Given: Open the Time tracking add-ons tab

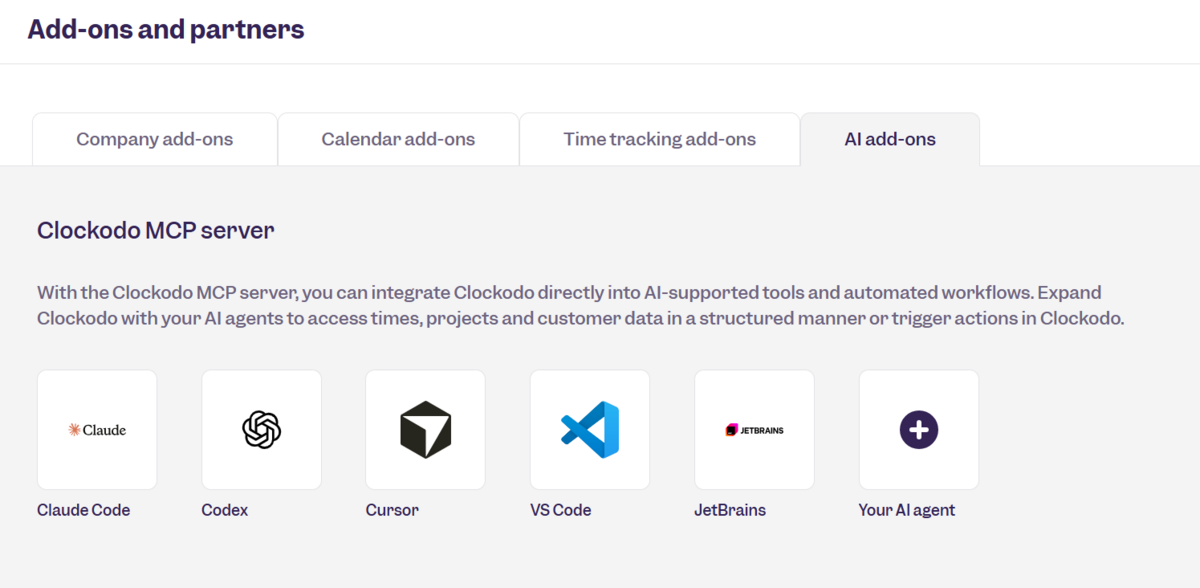Looking at the screenshot, I should click(x=660, y=139).
